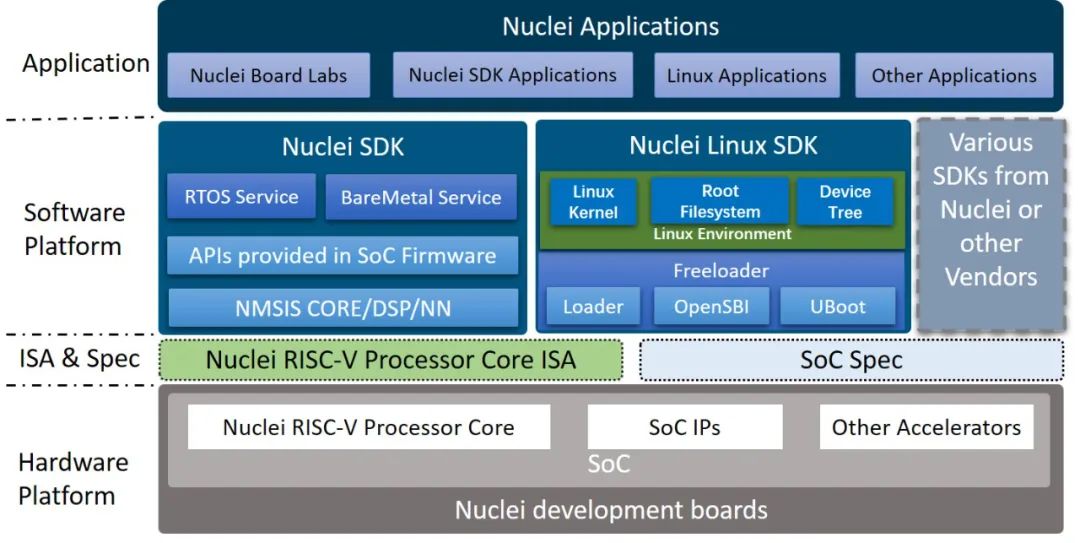1080x543 pixels.
Task: Click the OpenSBI box
Action: pyautogui.click(x=711, y=307)
